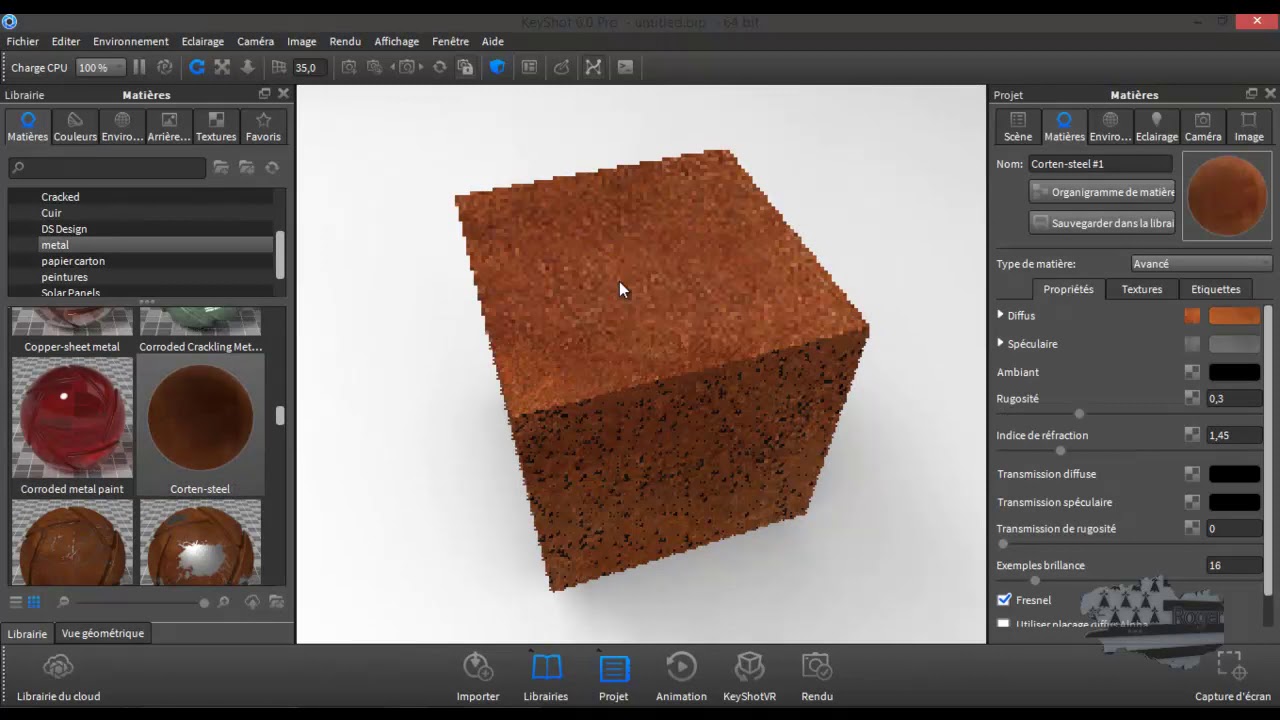Open the Enviro... library tab

[122, 127]
